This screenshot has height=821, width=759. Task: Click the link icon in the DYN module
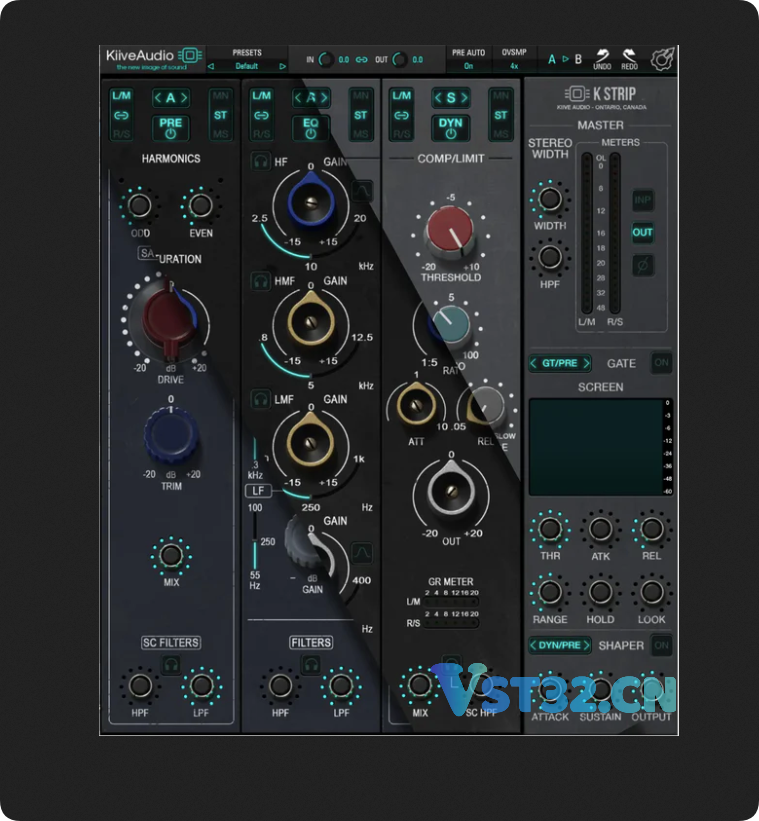tap(401, 116)
